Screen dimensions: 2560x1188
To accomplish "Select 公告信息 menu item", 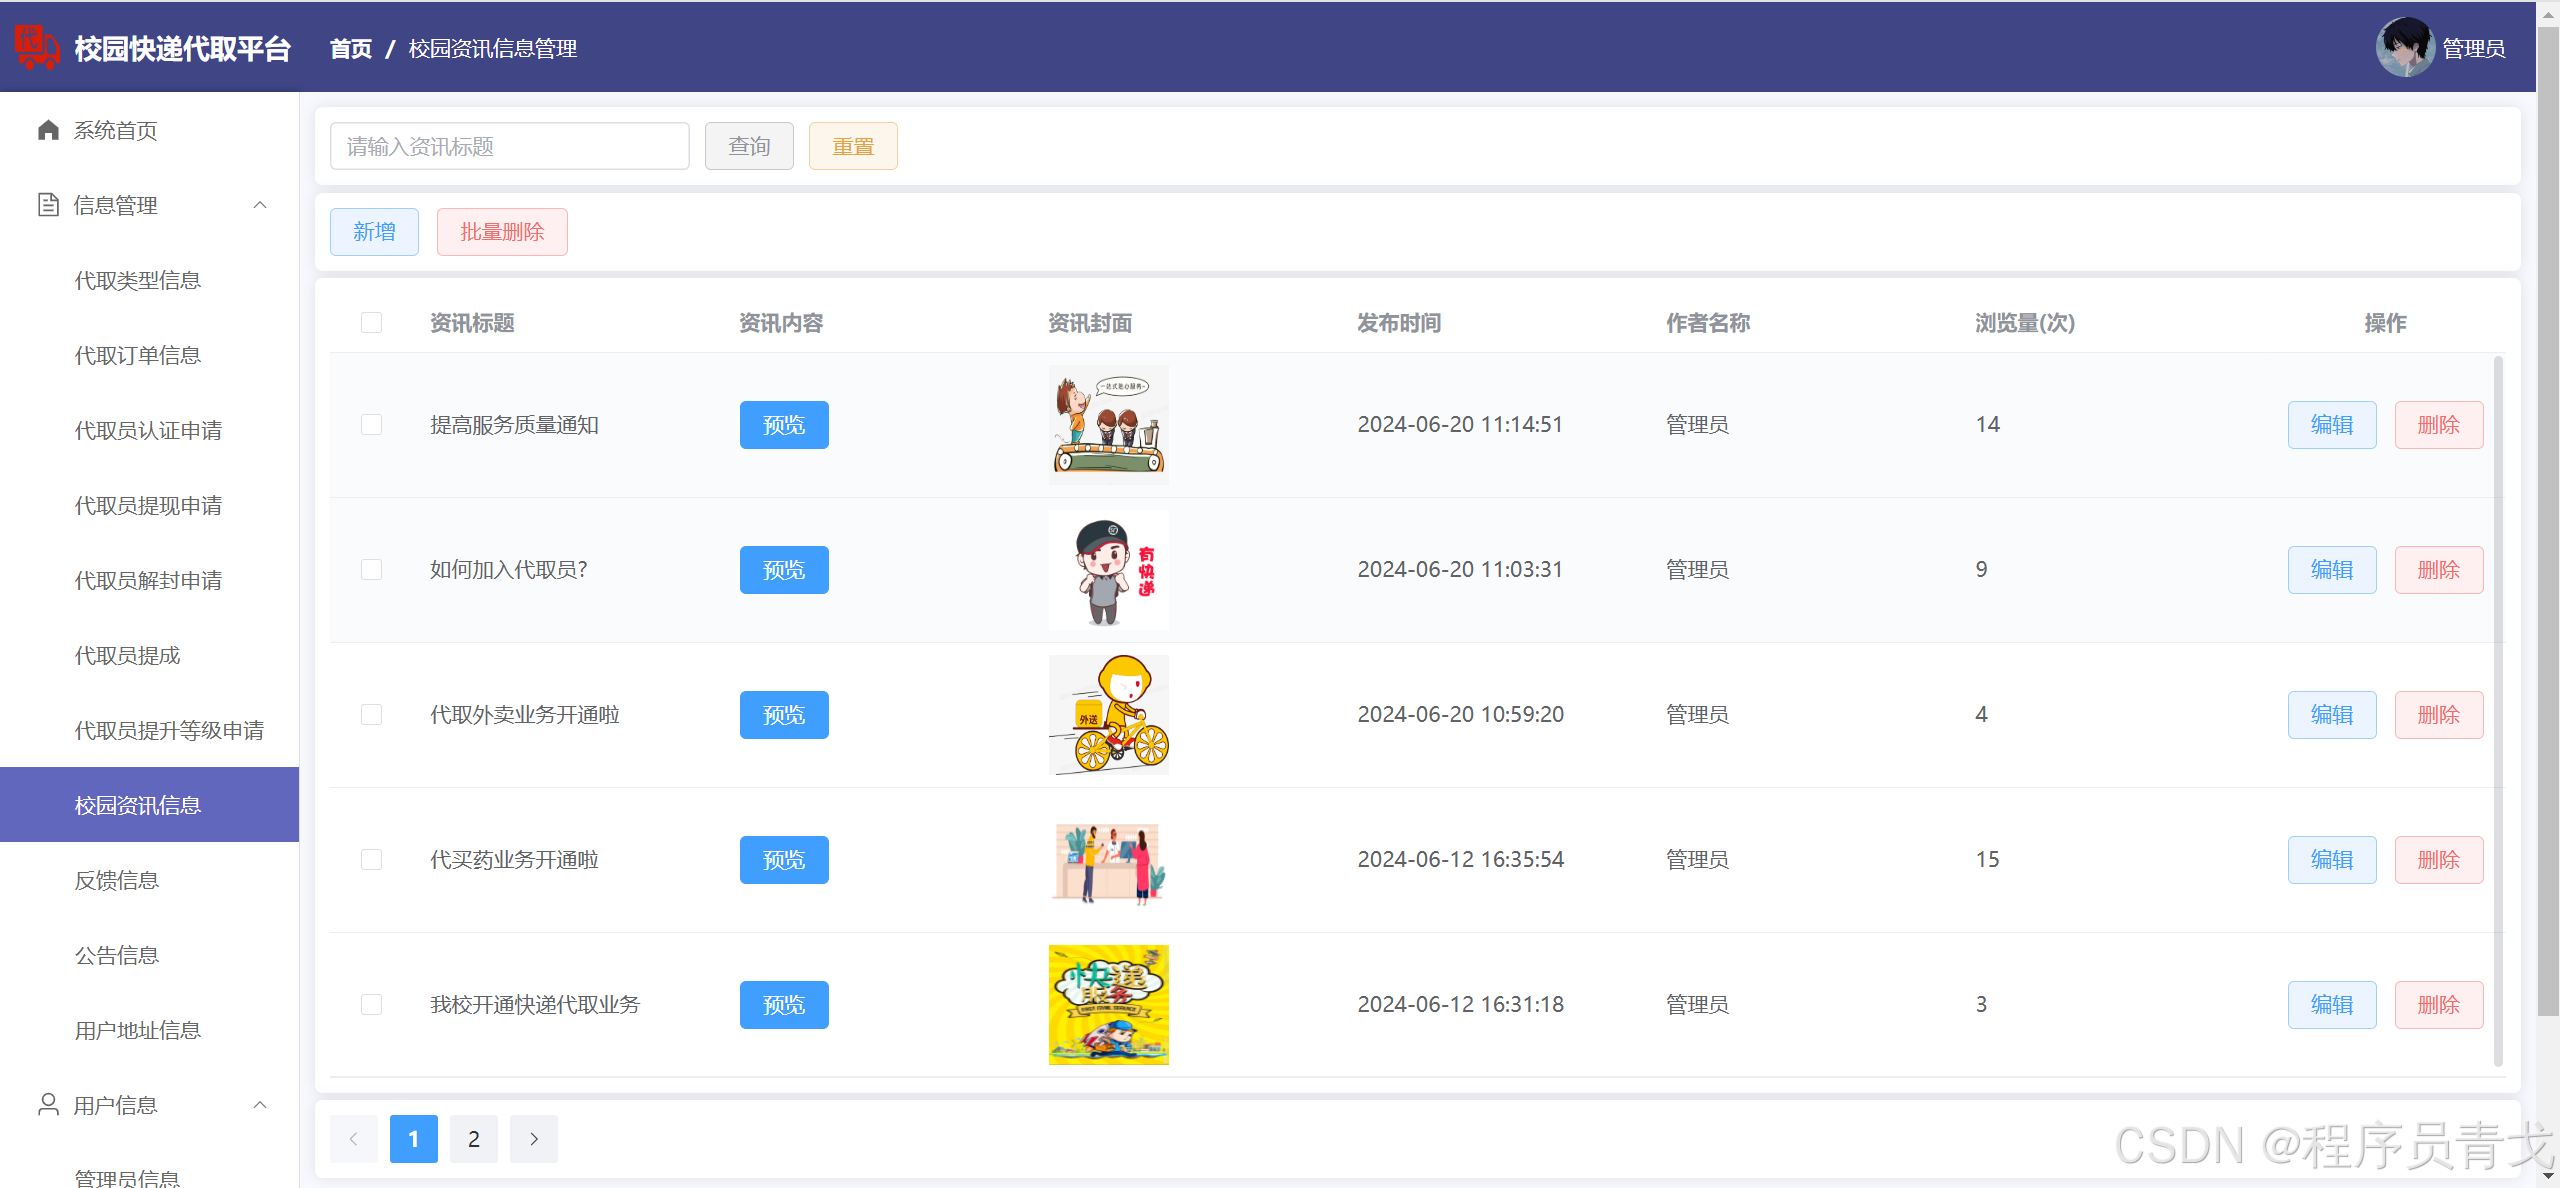I will (x=117, y=955).
